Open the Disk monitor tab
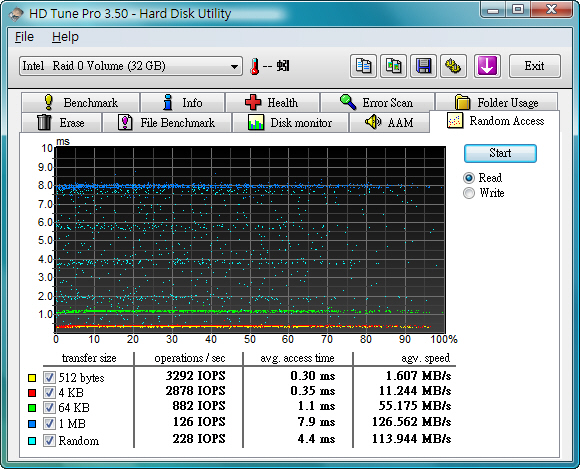 pyautogui.click(x=290, y=123)
